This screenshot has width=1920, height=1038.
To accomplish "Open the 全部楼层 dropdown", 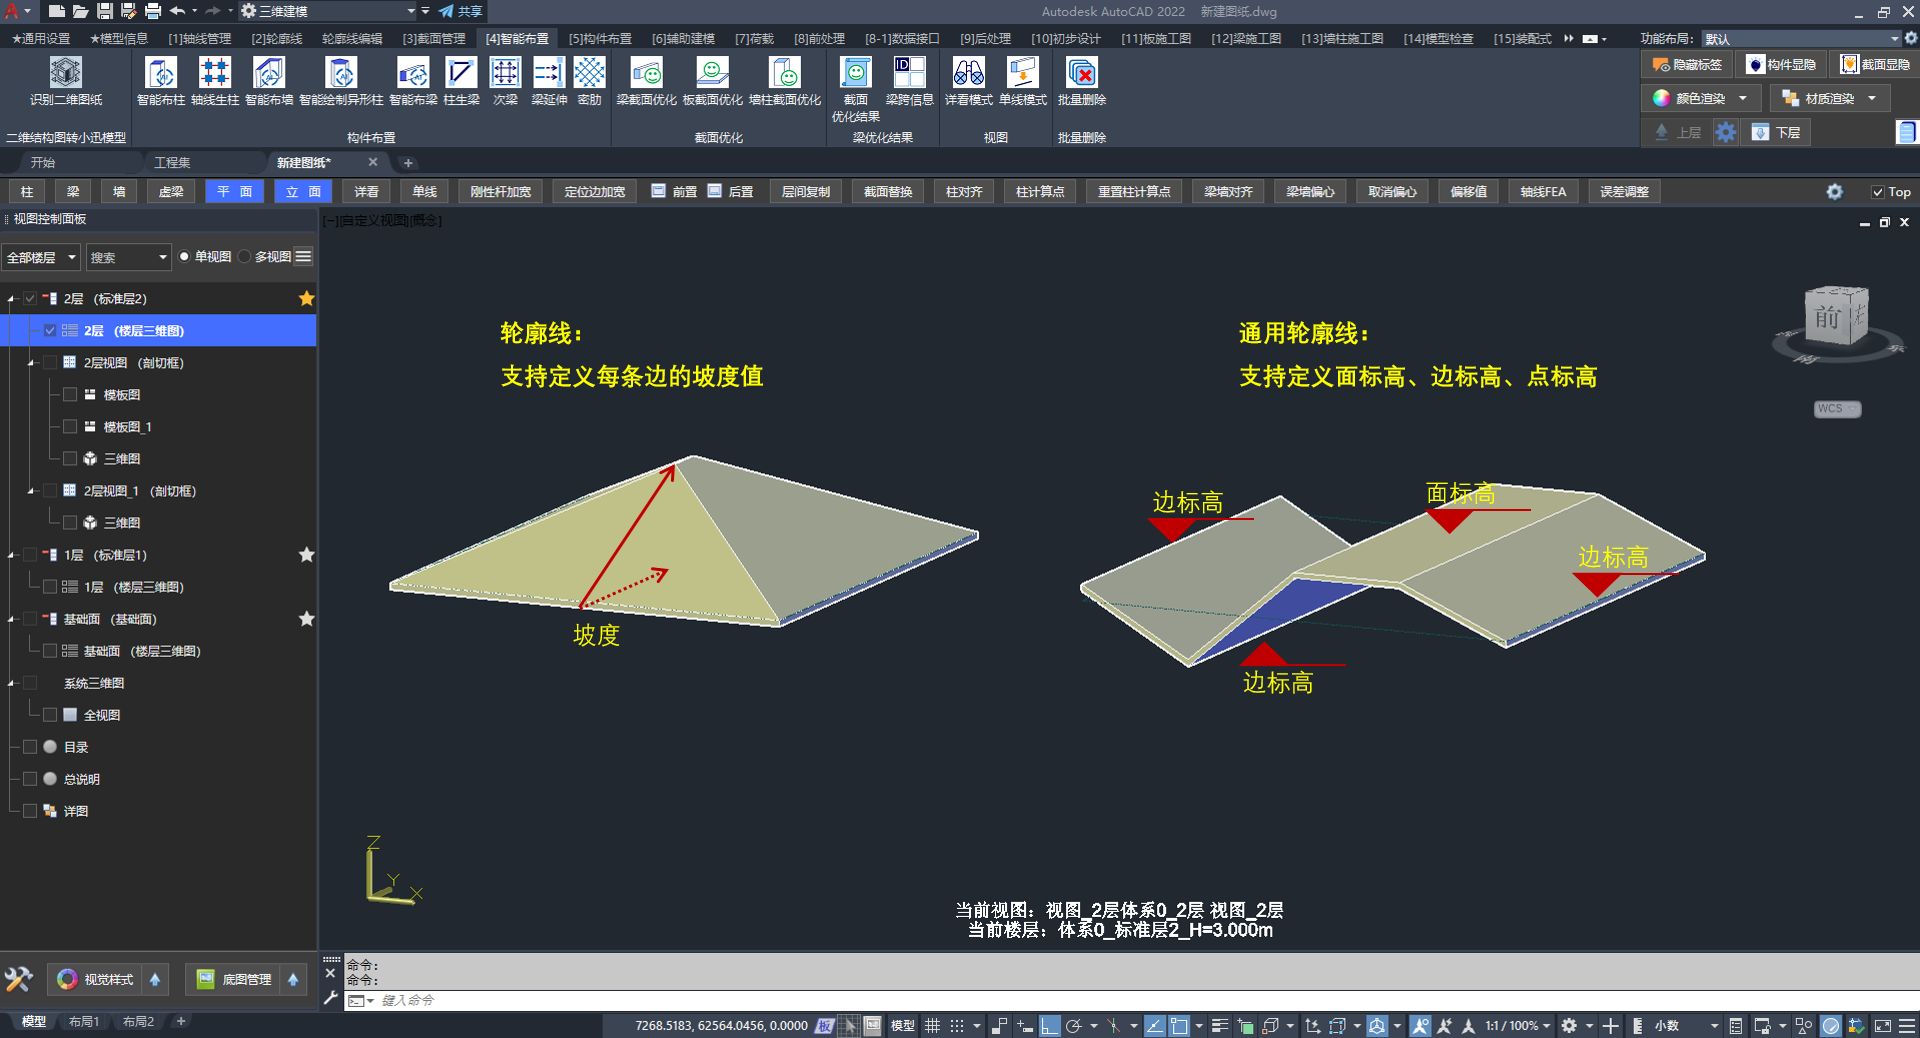I will click(41, 258).
